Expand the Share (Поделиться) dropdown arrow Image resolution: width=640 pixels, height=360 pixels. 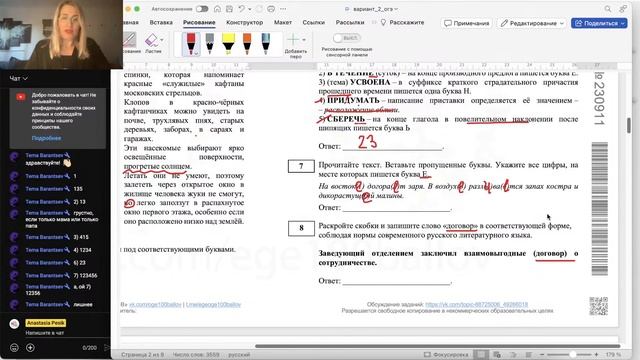tap(623, 23)
